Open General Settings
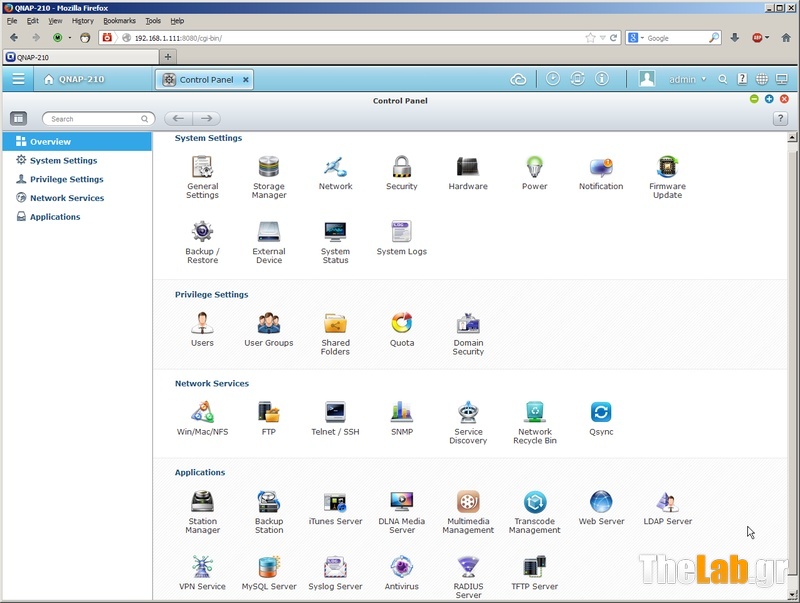800x603 pixels. pos(203,177)
